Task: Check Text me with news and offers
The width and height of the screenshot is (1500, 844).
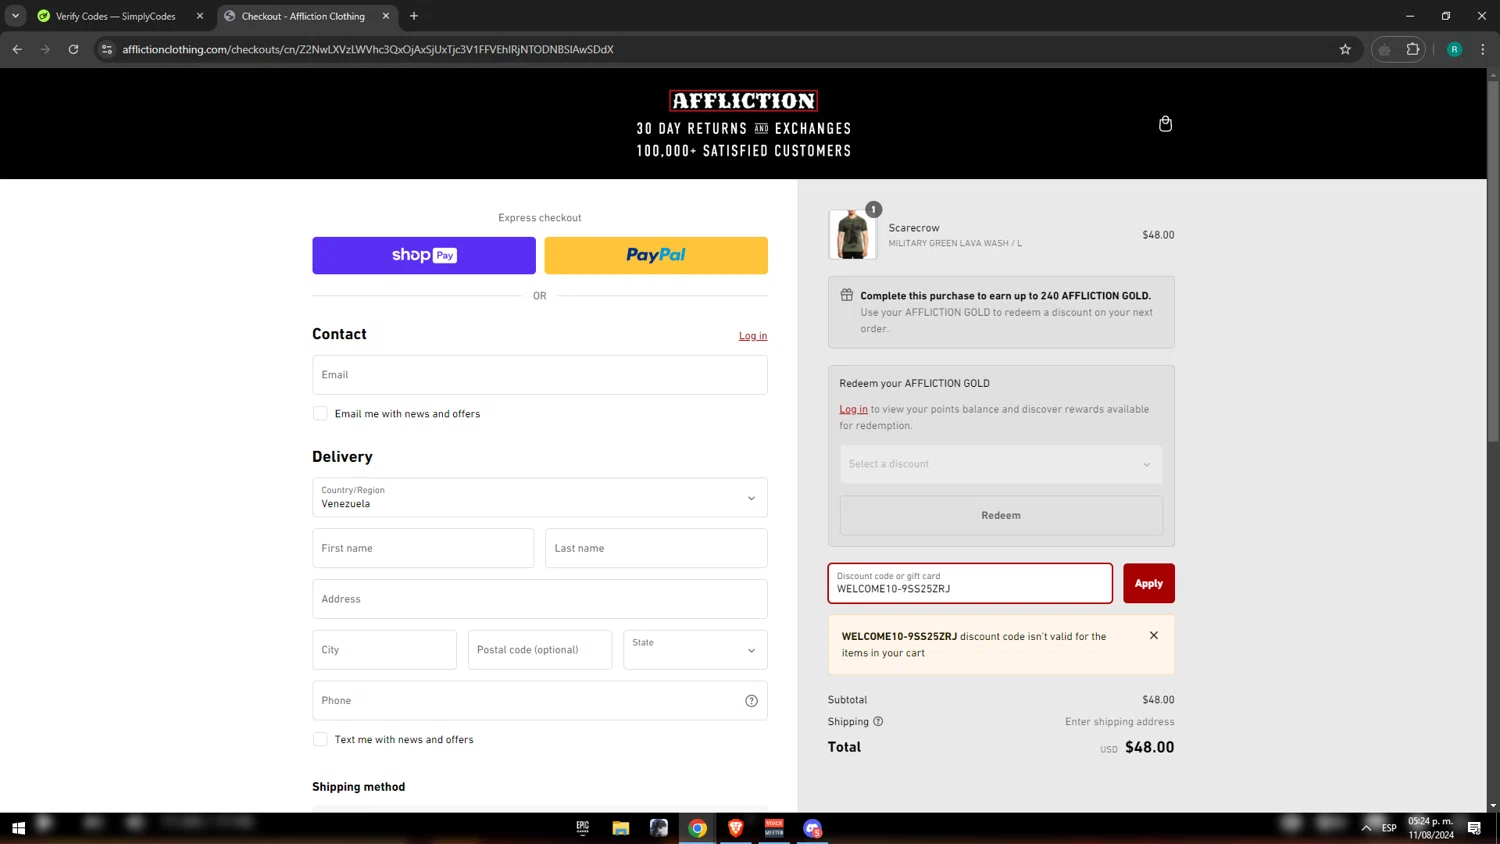Action: tap(320, 740)
